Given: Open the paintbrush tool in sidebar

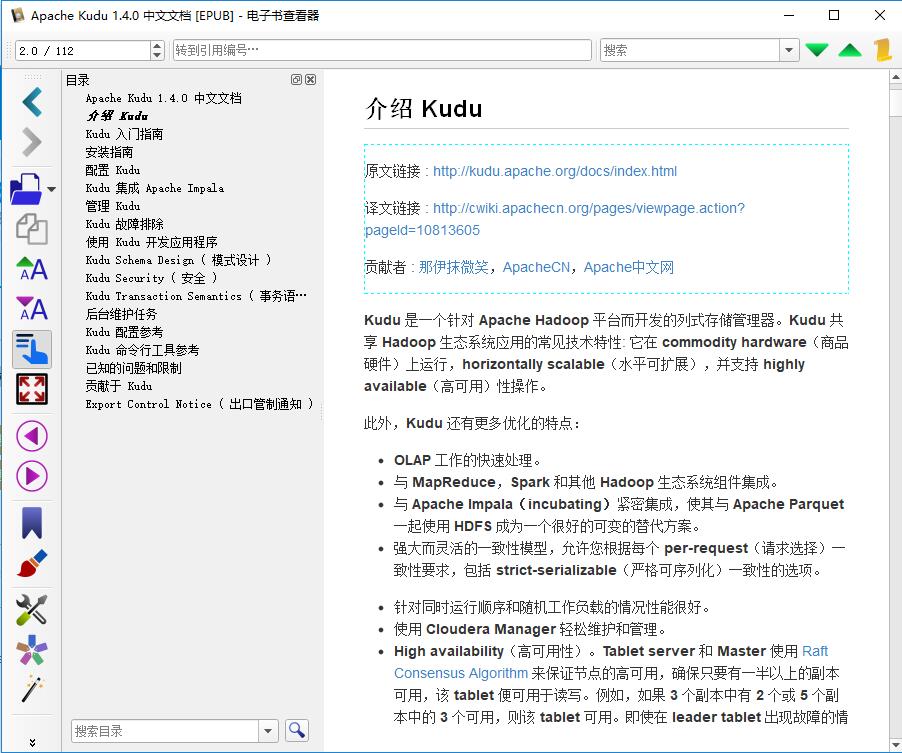Looking at the screenshot, I should pyautogui.click(x=32, y=564).
